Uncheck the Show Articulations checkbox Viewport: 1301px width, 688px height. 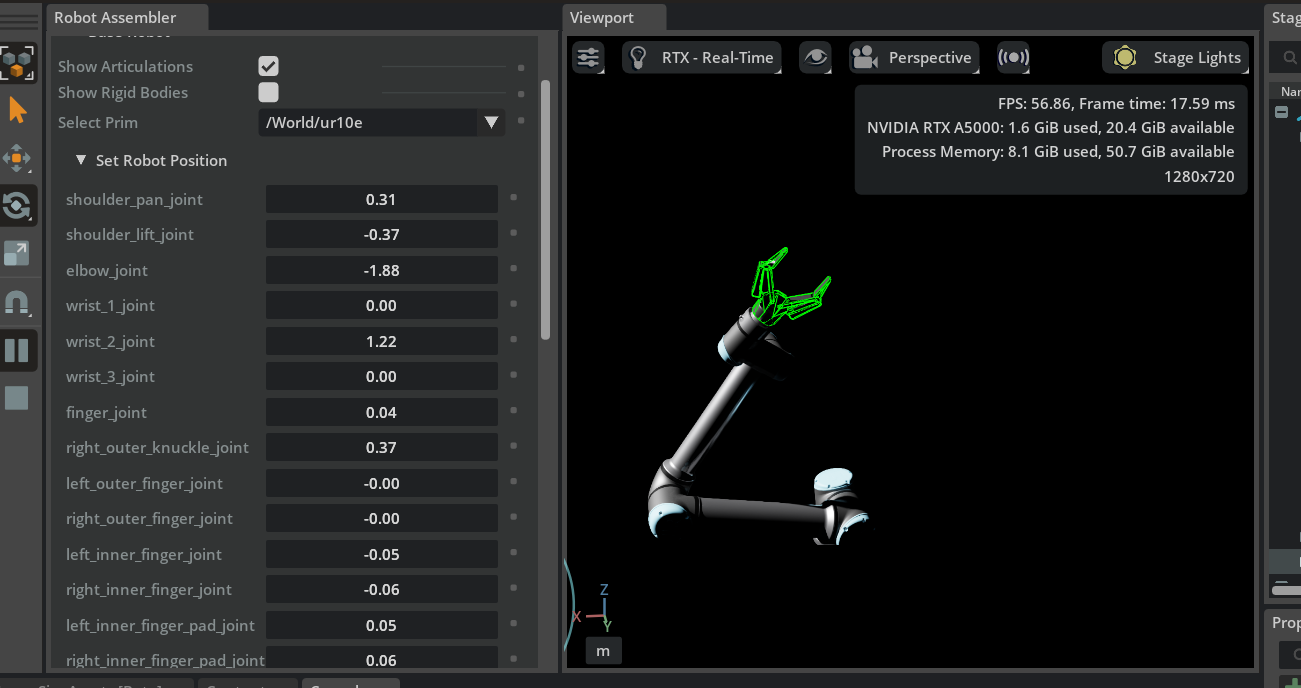(x=268, y=66)
